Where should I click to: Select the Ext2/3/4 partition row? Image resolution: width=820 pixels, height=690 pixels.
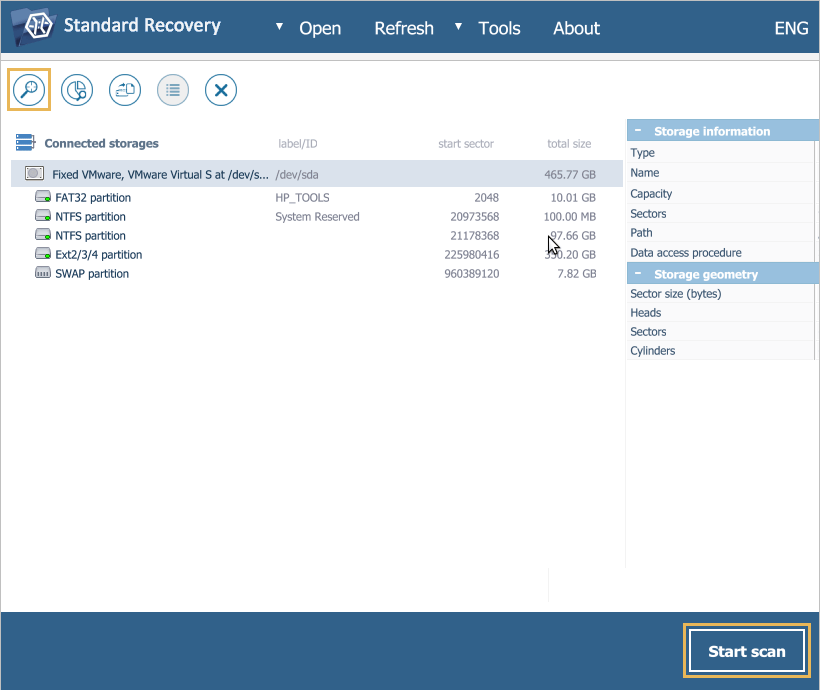pos(317,254)
